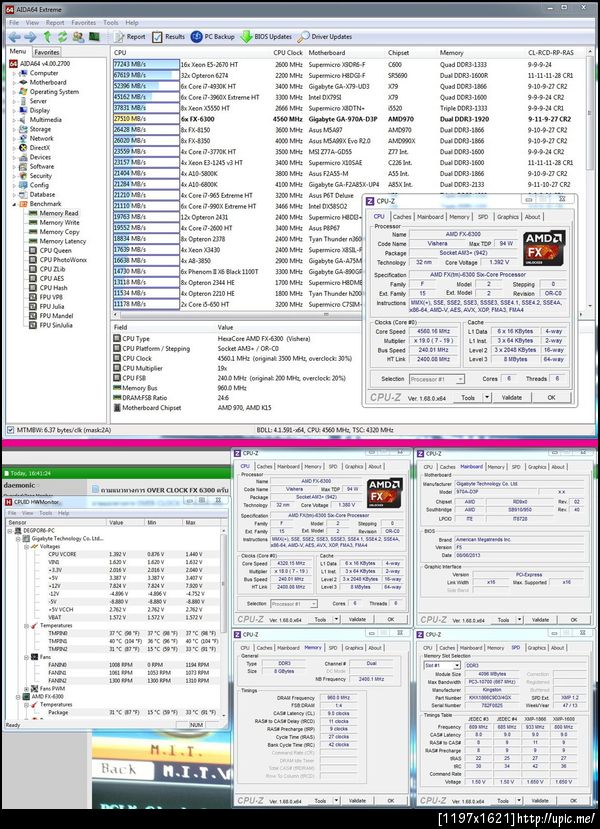The height and width of the screenshot is (829, 600).
Task: Click the HWMonitor sensor list vertical scrollbar
Action: pyautogui.click(x=224, y=624)
